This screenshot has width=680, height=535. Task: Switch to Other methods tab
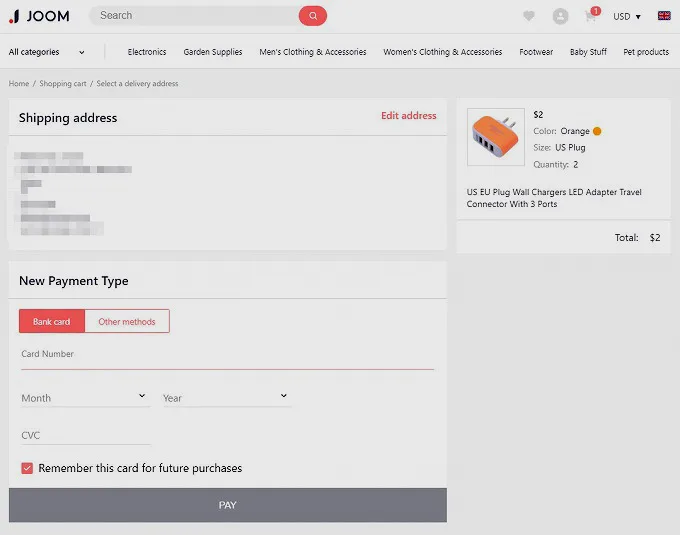pos(127,321)
